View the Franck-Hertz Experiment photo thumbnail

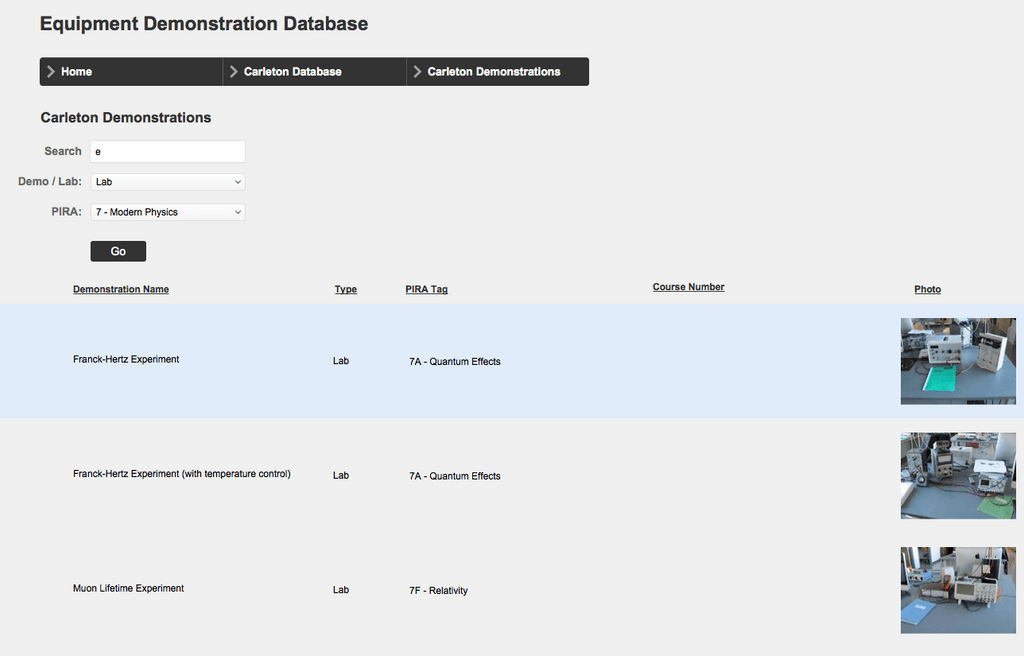point(958,362)
